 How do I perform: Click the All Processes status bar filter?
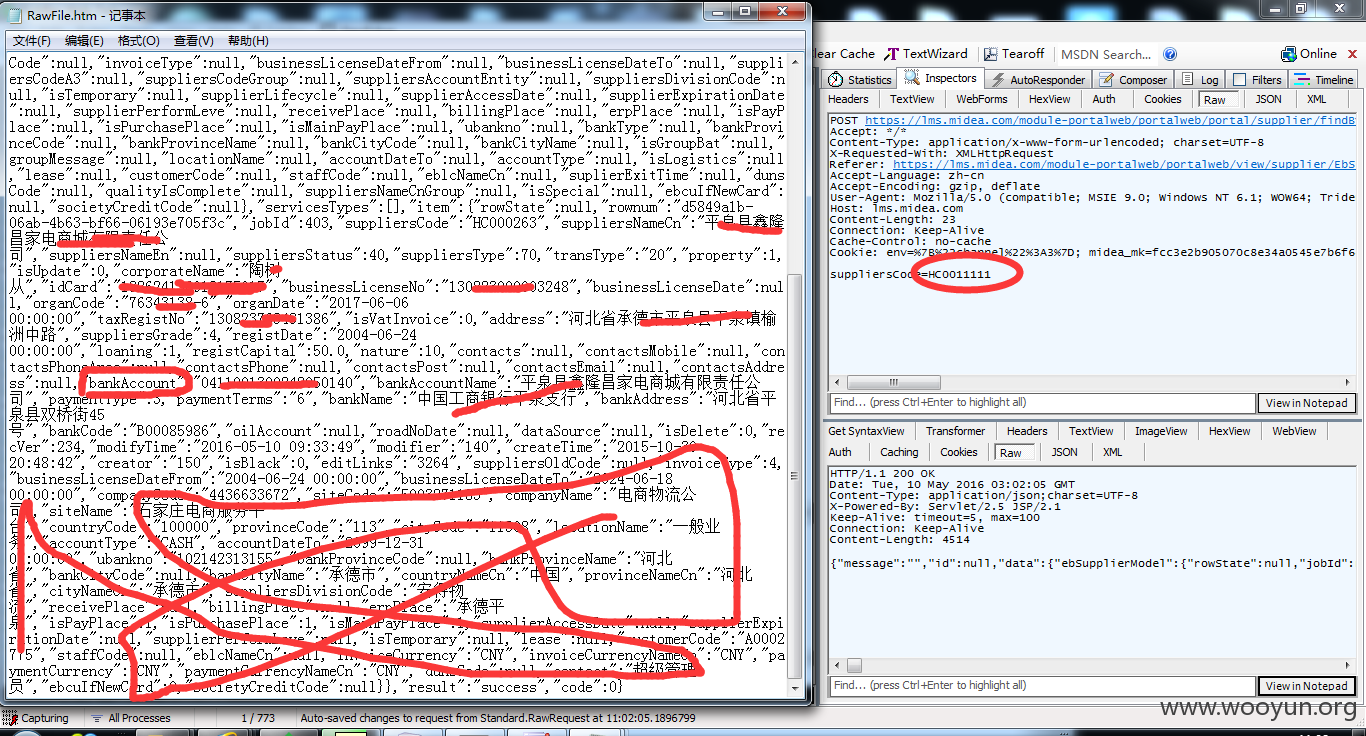click(x=130, y=718)
